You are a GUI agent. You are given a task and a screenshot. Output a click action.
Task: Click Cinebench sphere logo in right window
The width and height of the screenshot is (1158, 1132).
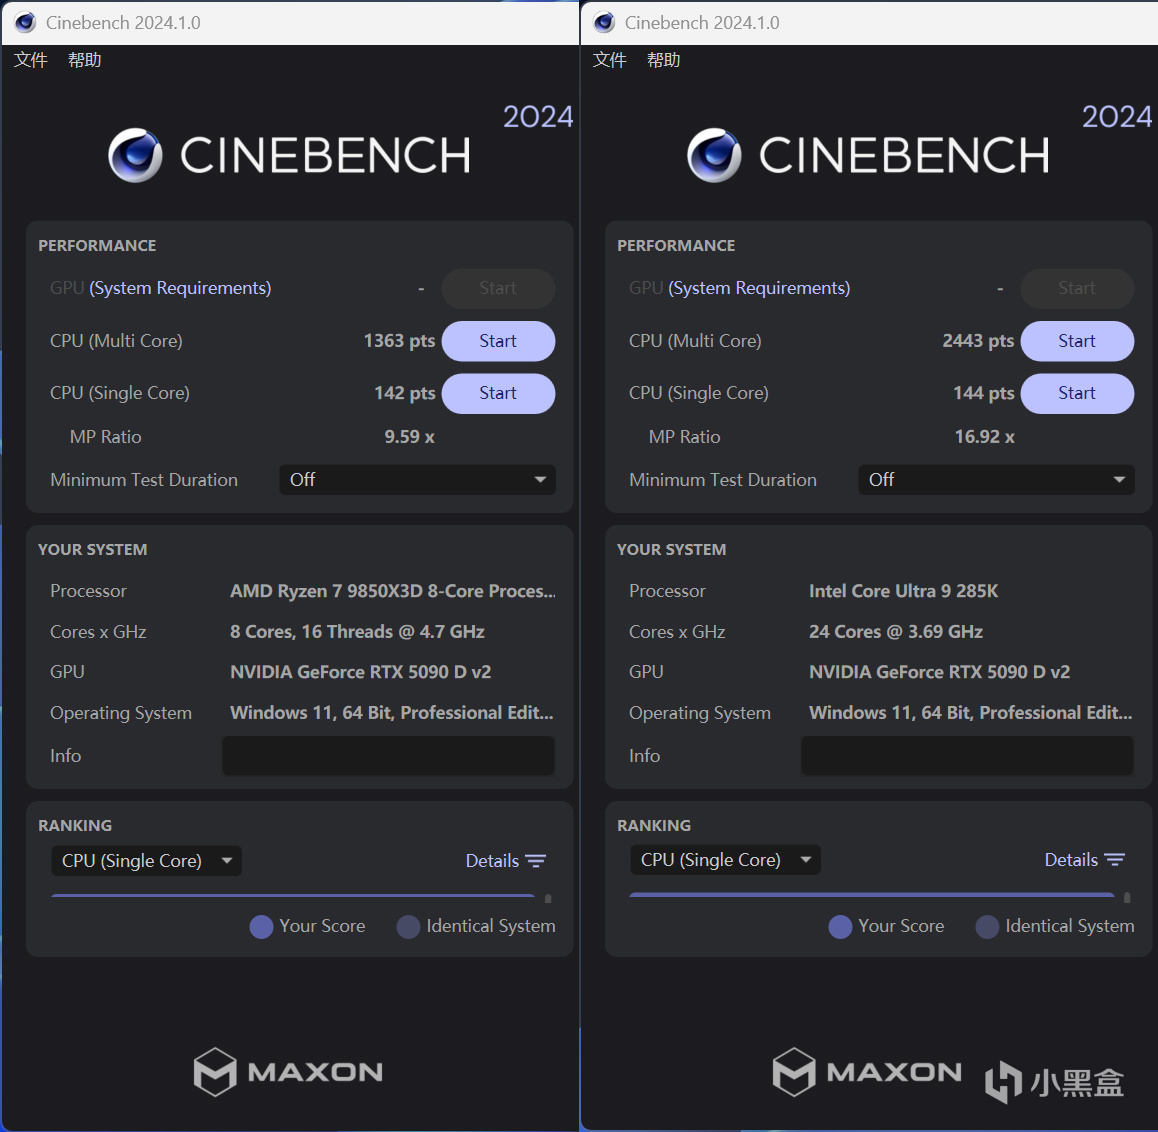click(714, 155)
